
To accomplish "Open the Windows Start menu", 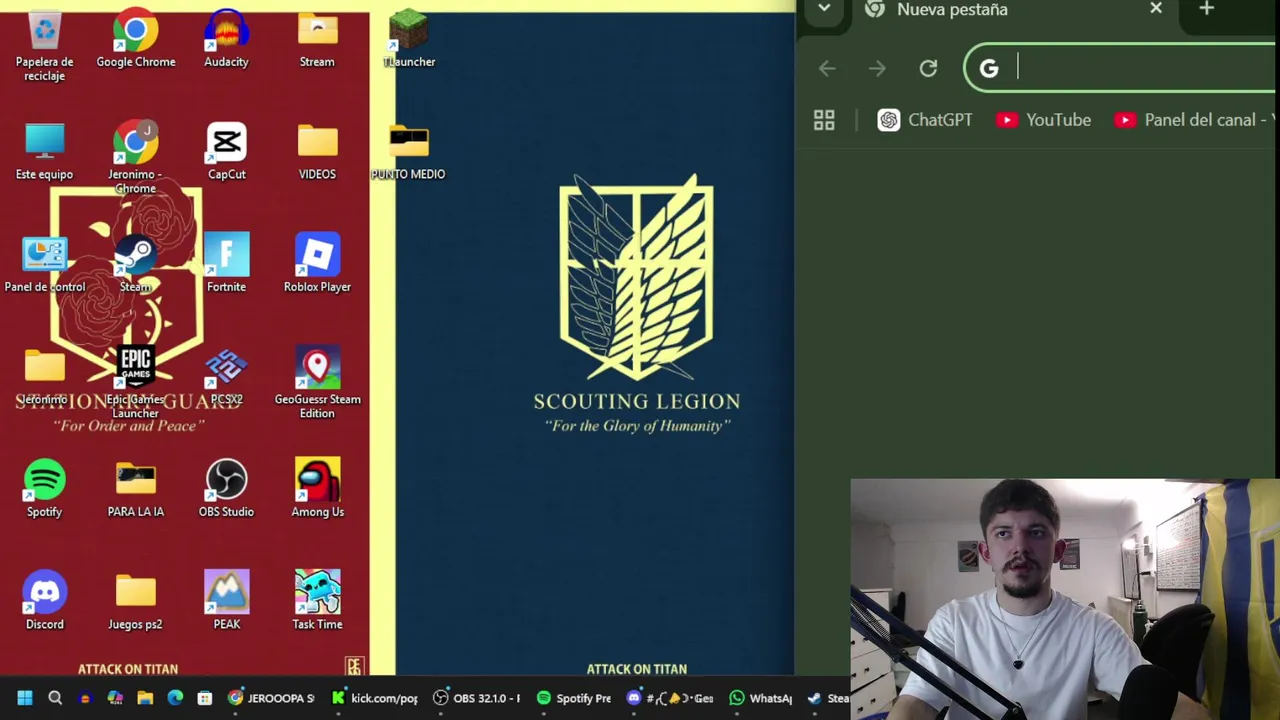I will click(x=25, y=698).
